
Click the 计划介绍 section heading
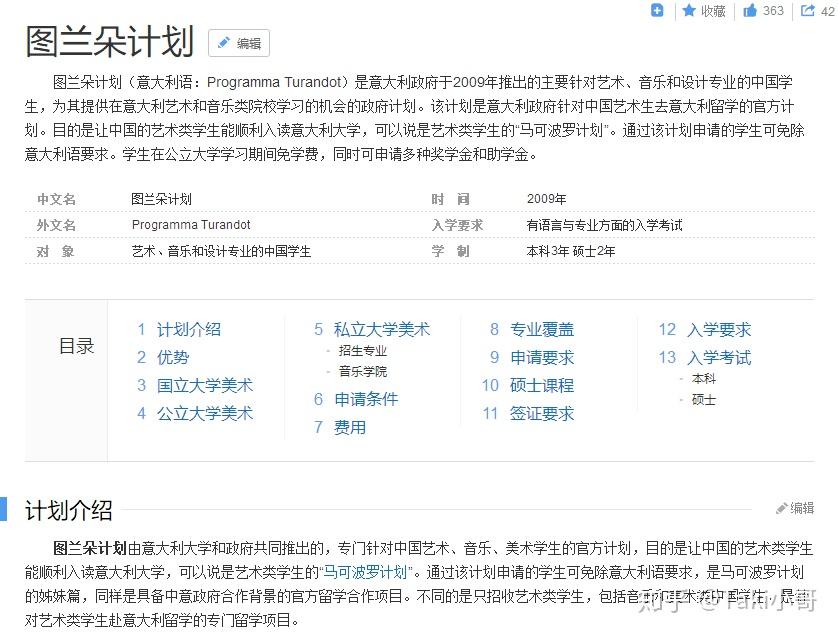pyautogui.click(x=69, y=510)
